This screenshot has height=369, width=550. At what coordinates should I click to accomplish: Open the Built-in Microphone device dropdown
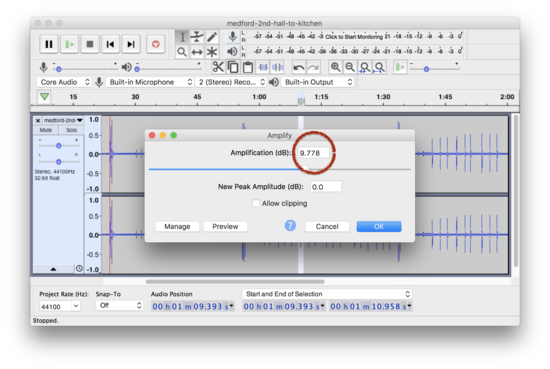(x=150, y=82)
